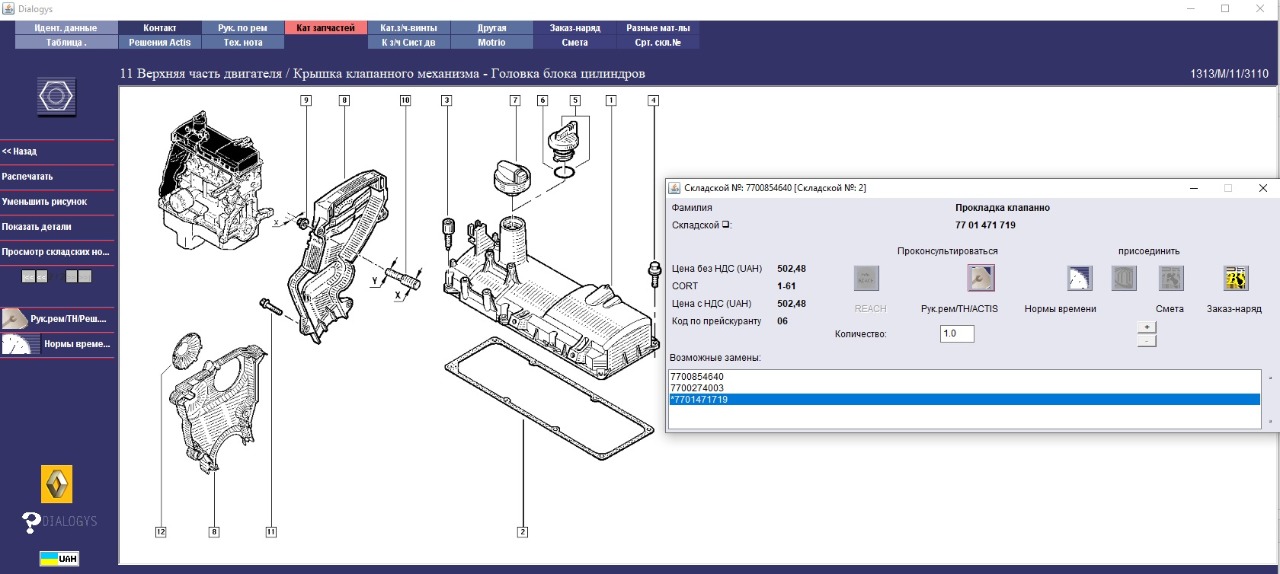This screenshot has height=574, width=1280.
Task: Click the Renault logo icon
Action: coord(57,484)
